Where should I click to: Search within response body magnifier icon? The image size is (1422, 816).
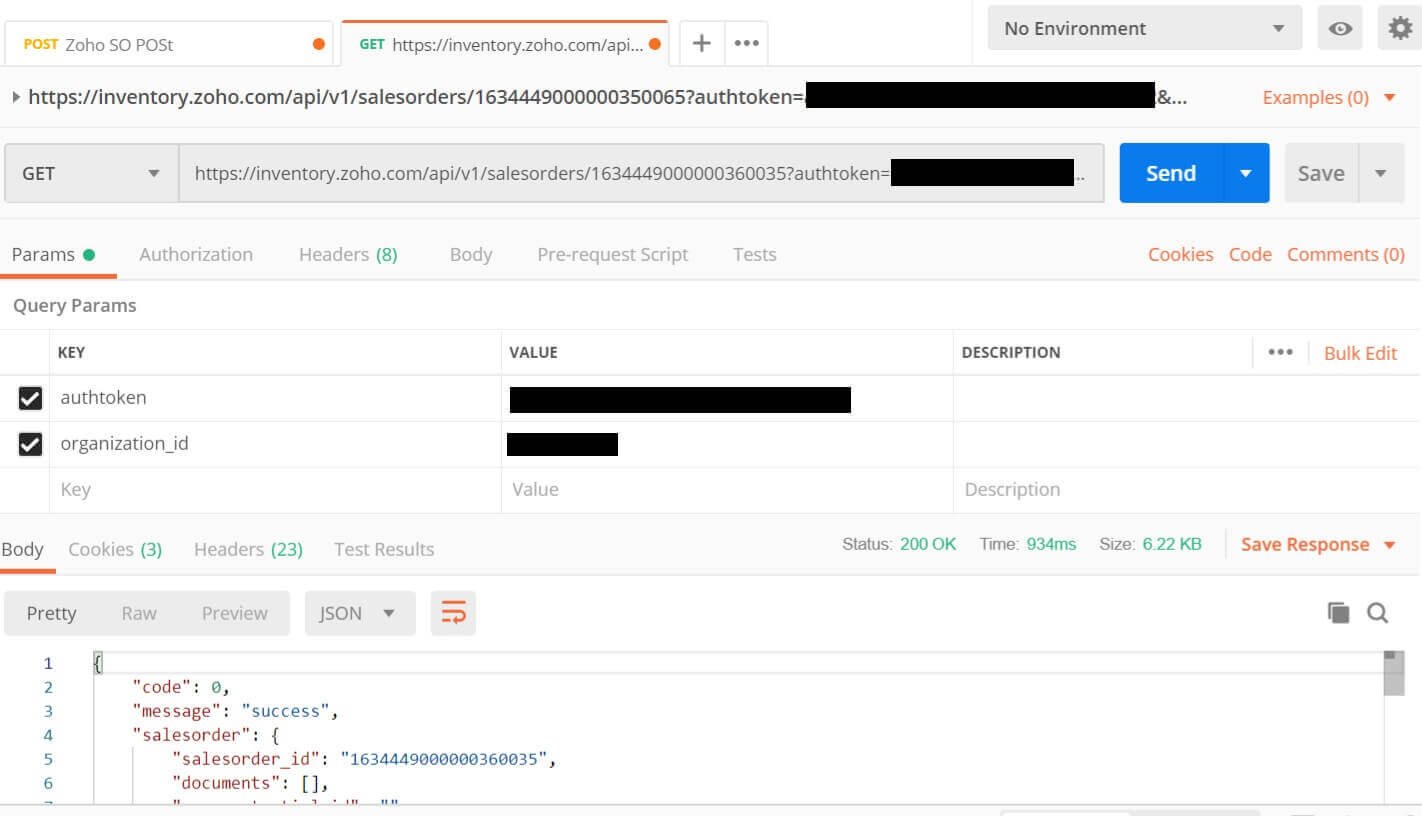tap(1378, 613)
